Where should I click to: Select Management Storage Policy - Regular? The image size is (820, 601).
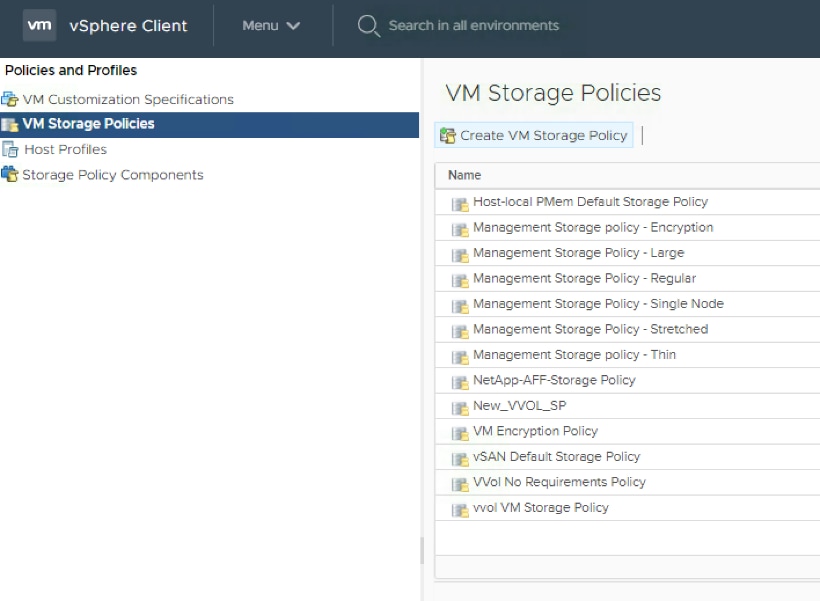click(x=585, y=278)
